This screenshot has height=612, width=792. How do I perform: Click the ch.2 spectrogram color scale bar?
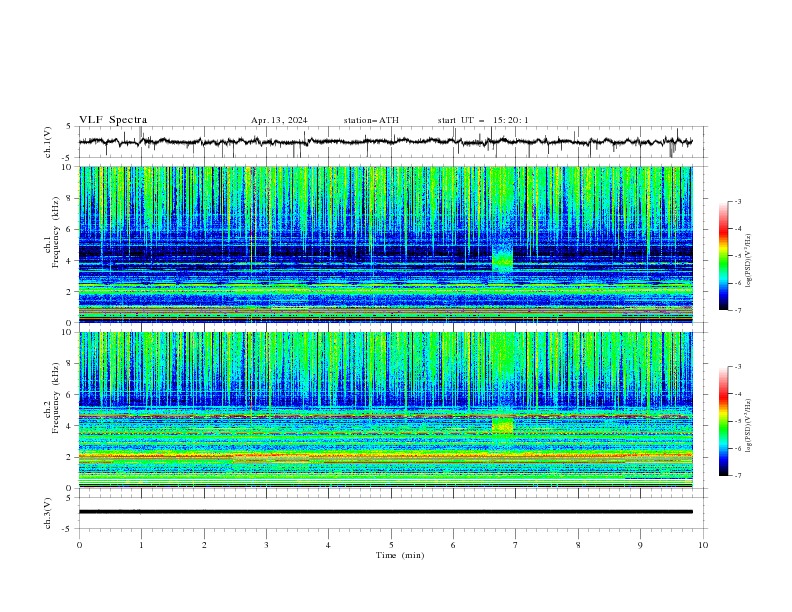pos(723,421)
